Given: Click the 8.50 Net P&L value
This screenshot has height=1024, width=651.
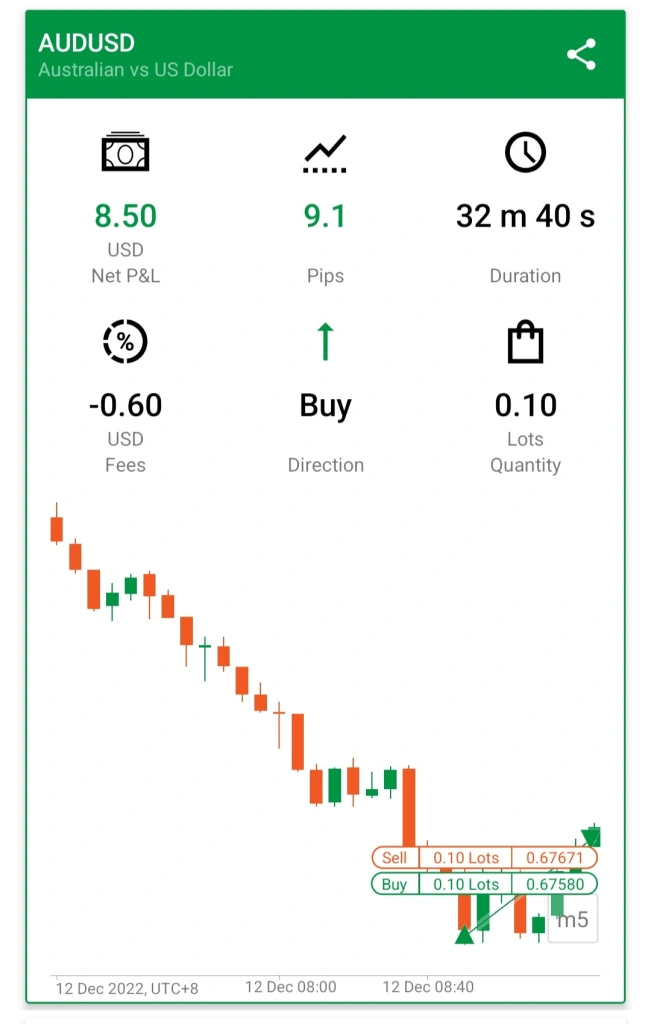Looking at the screenshot, I should [125, 216].
